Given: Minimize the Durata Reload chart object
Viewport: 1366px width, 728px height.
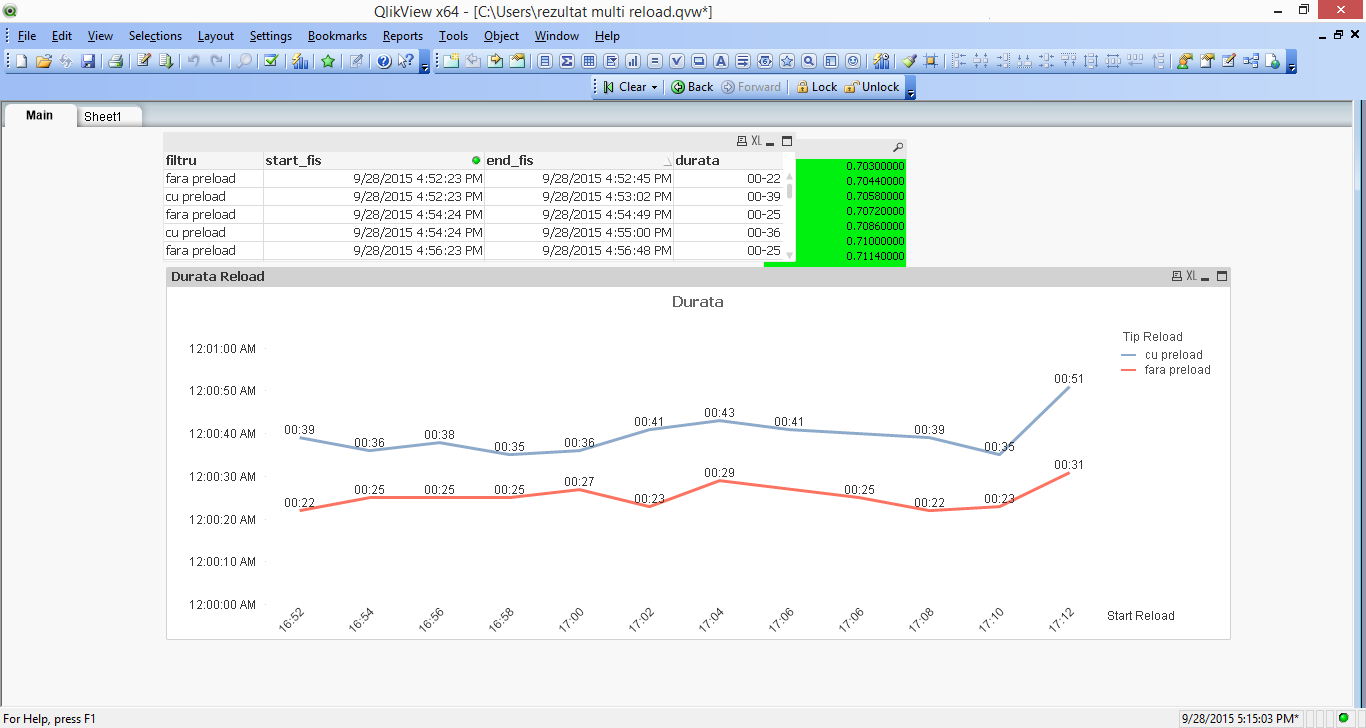Looking at the screenshot, I should click(1205, 277).
